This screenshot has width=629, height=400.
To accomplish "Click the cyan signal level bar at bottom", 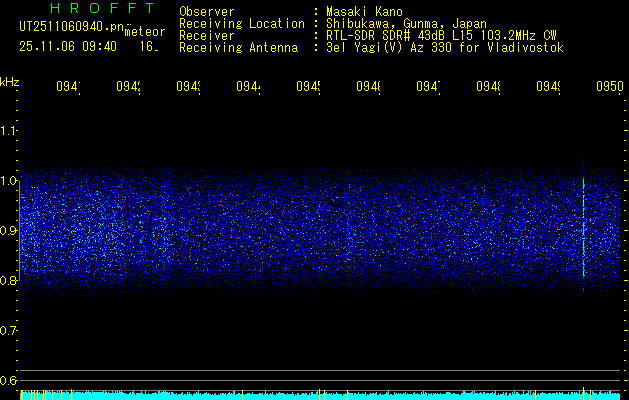I will click(x=320, y=396).
